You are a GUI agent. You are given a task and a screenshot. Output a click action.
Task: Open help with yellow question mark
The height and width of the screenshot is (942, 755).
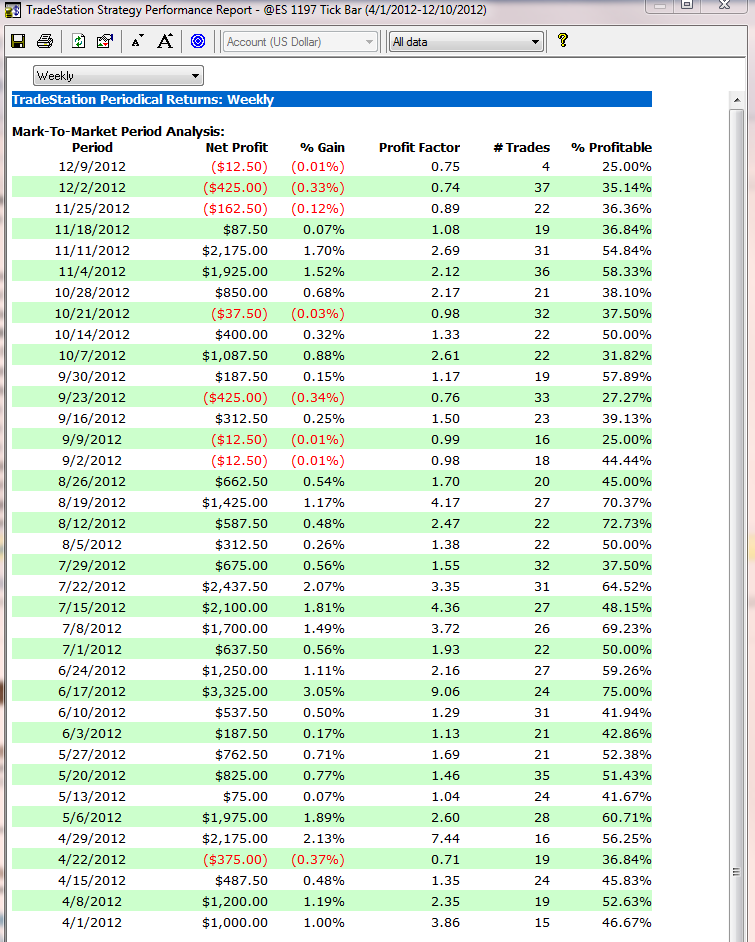563,40
